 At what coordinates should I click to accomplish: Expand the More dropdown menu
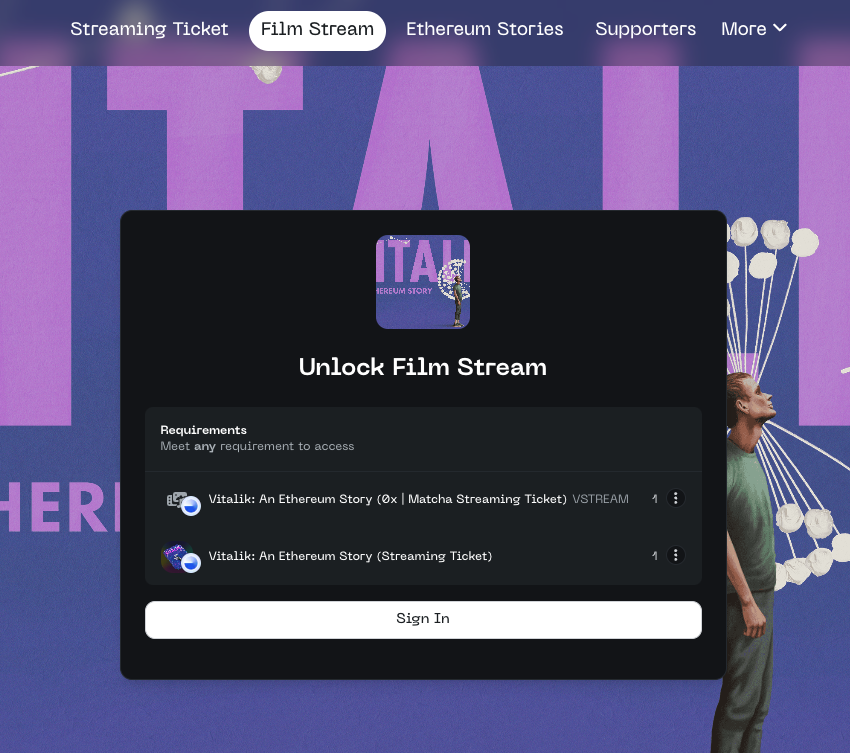(x=754, y=29)
